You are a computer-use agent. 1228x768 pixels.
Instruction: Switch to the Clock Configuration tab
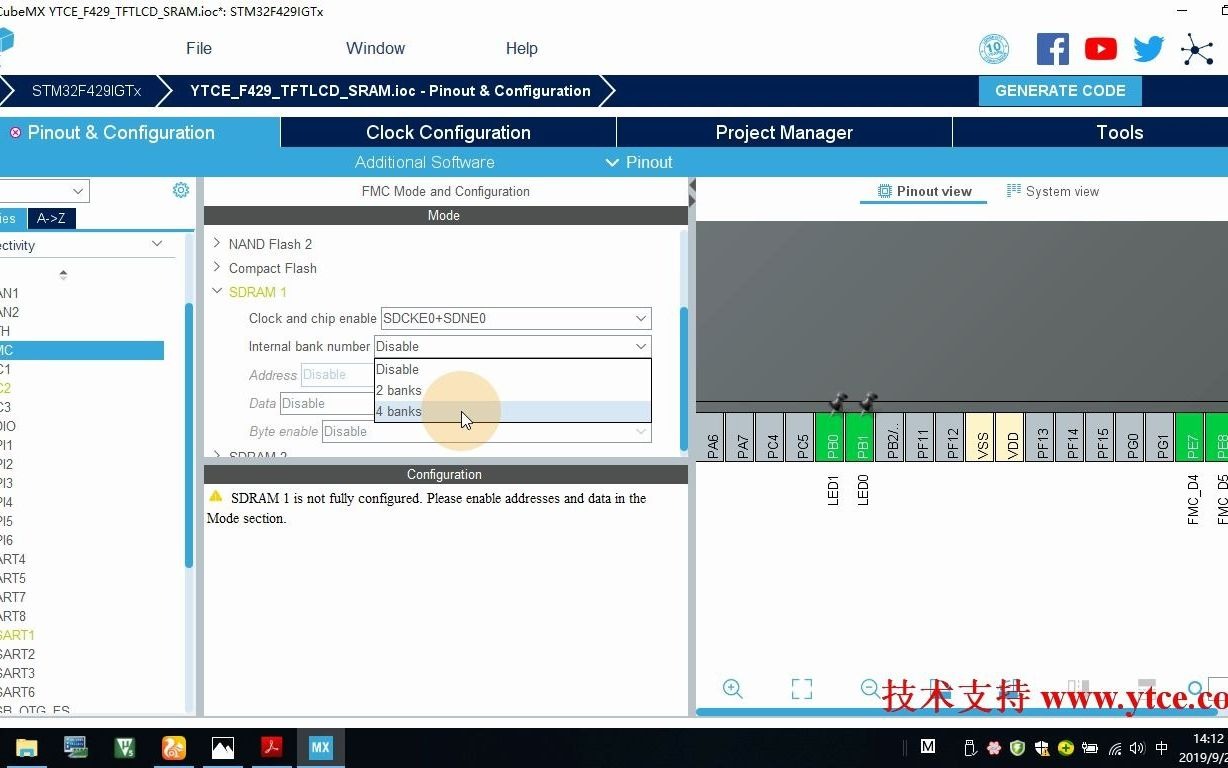[x=447, y=132]
